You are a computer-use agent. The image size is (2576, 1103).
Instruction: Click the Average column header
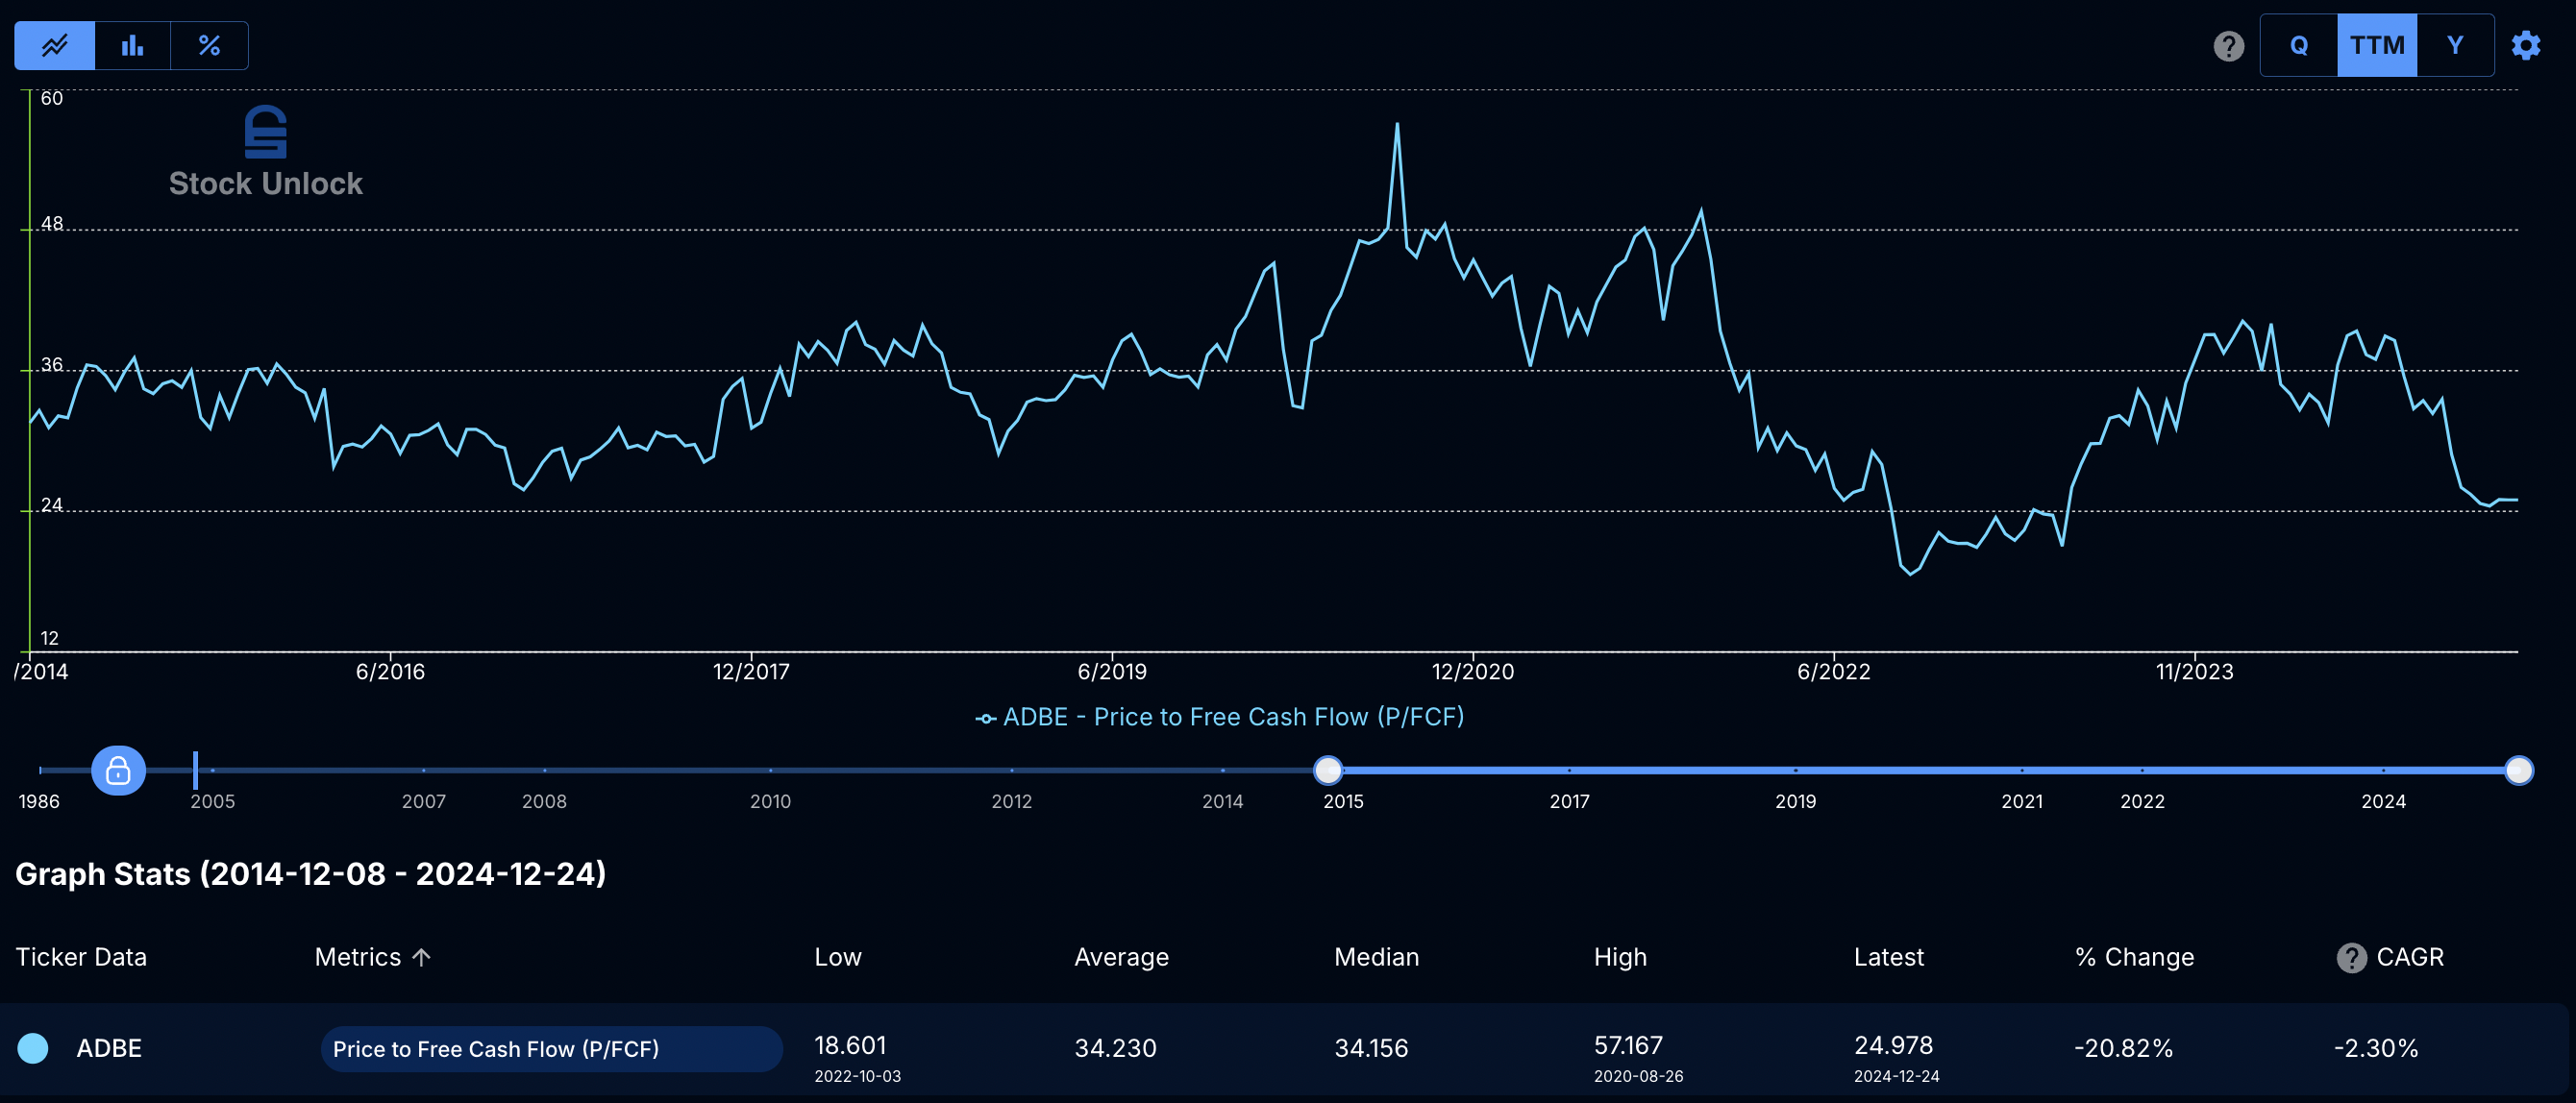1121,957
